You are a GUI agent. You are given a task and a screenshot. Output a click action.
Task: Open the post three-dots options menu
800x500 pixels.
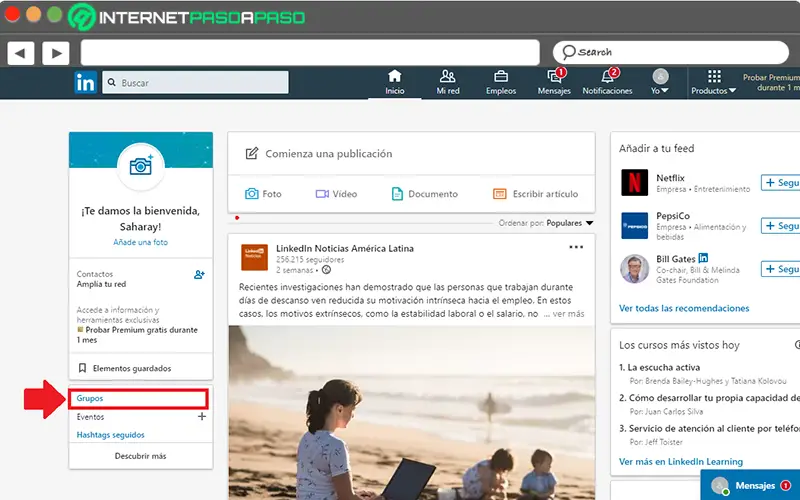click(576, 247)
